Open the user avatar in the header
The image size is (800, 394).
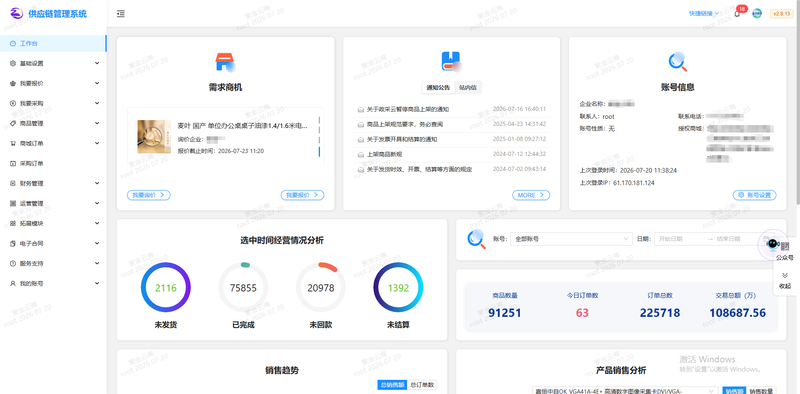click(757, 14)
